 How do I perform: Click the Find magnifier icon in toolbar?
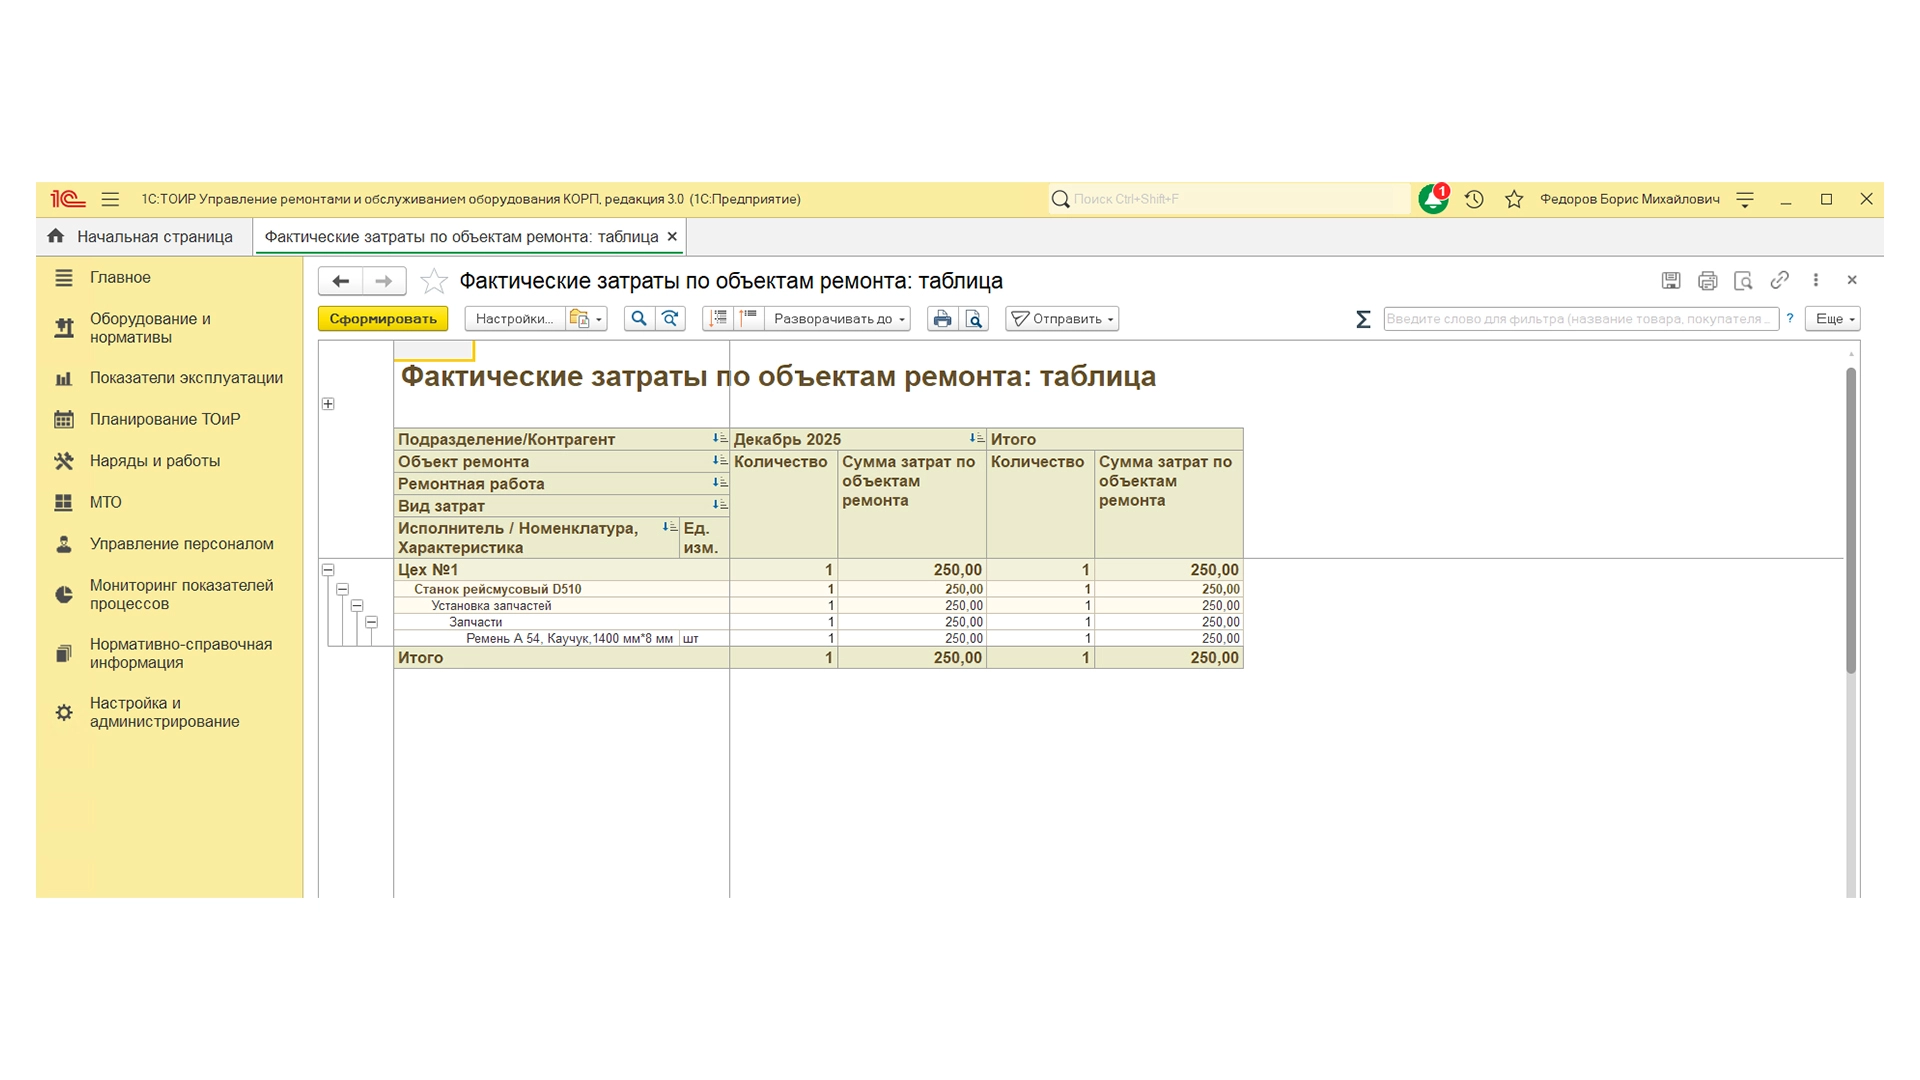pos(639,319)
